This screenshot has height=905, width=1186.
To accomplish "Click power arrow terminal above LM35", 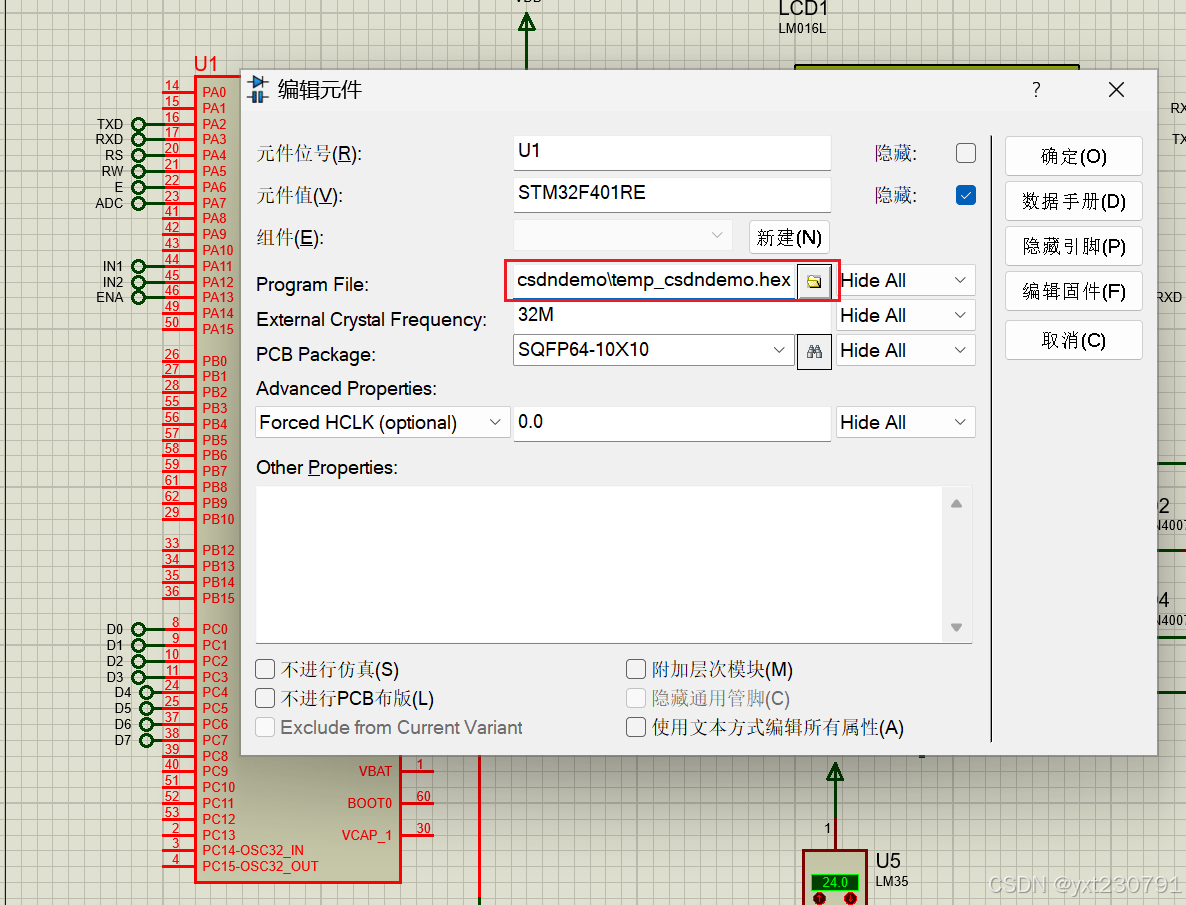I will point(835,773).
